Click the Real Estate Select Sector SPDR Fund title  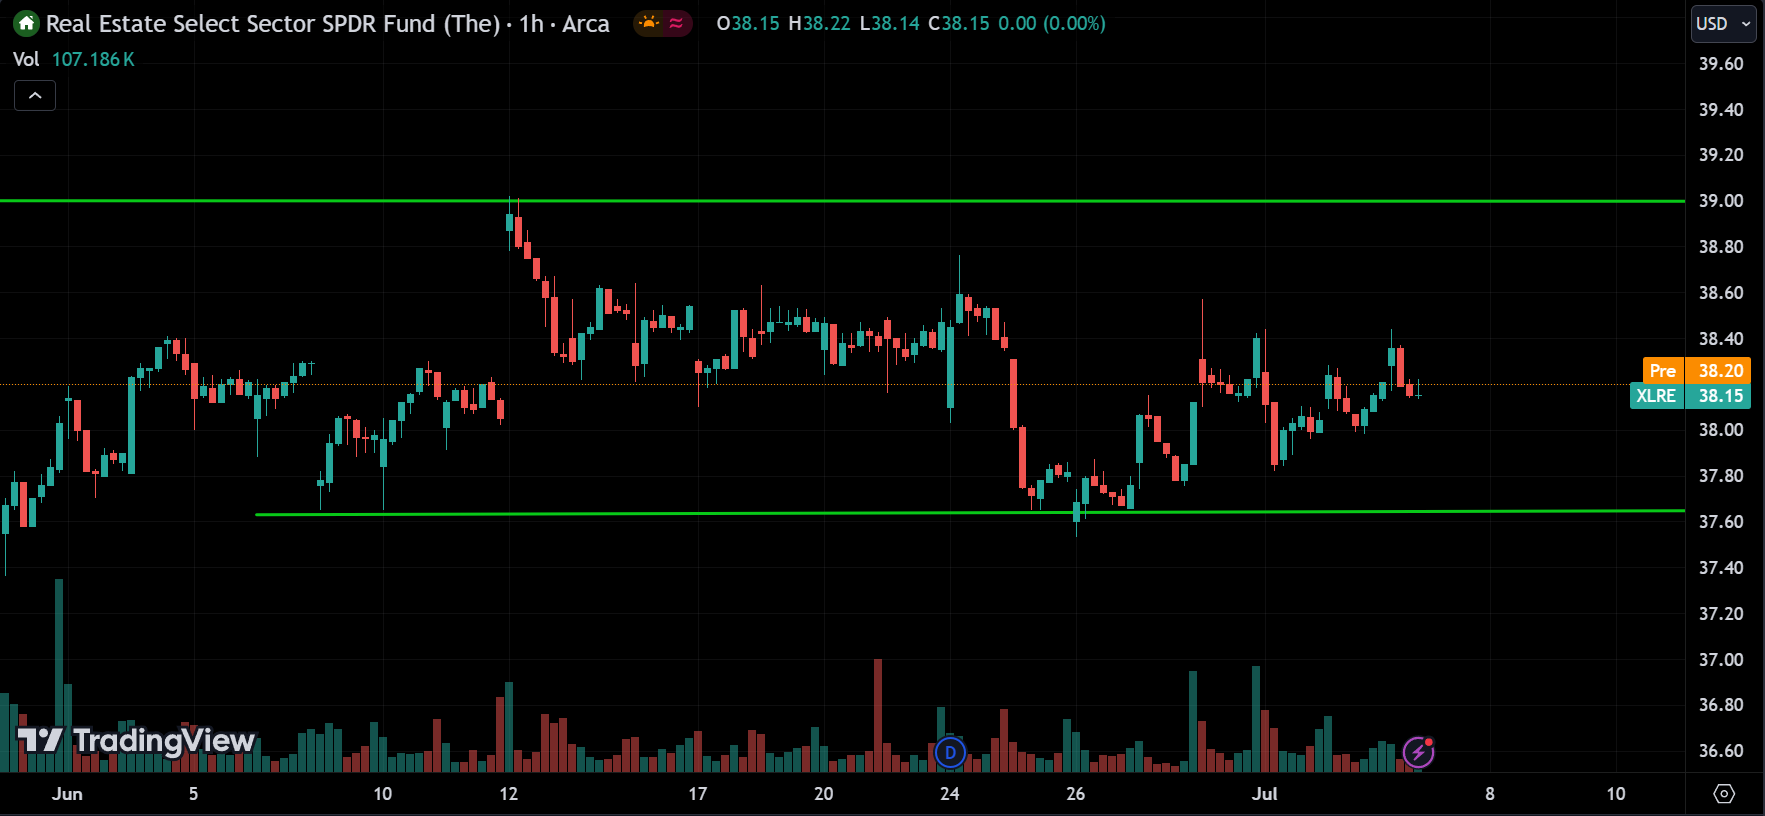click(x=273, y=24)
